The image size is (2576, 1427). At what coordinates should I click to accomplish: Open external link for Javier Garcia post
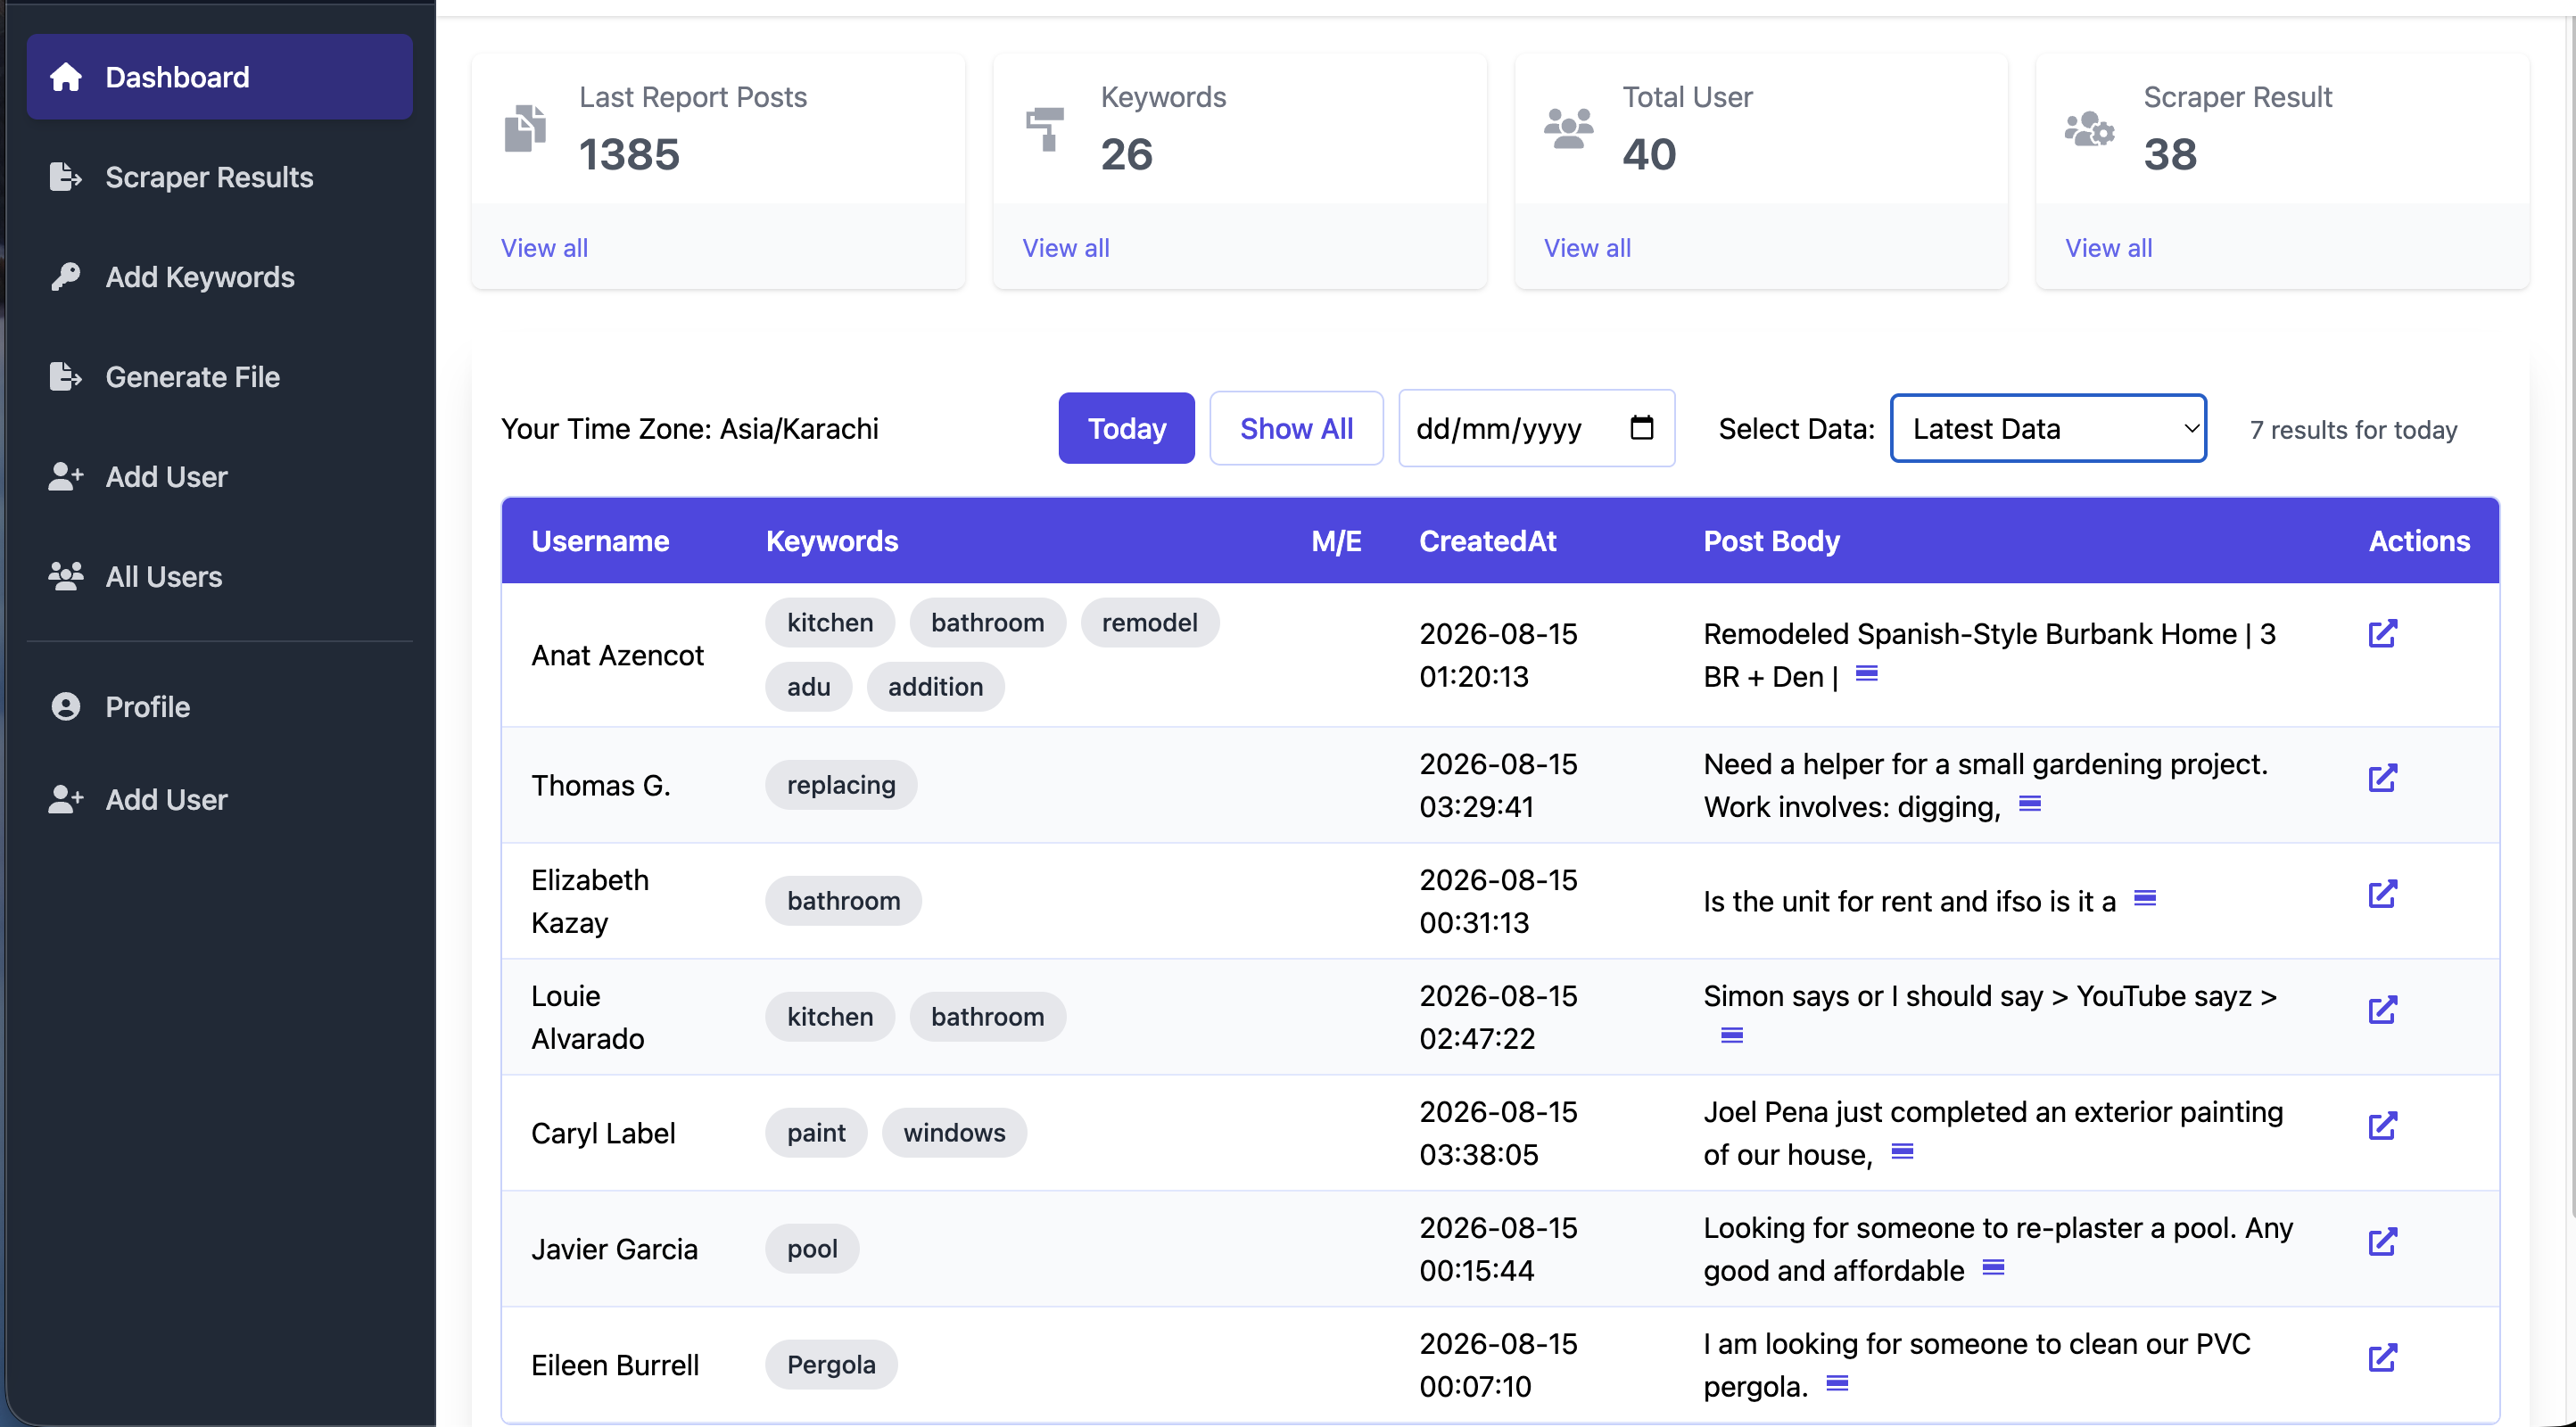(2382, 1241)
